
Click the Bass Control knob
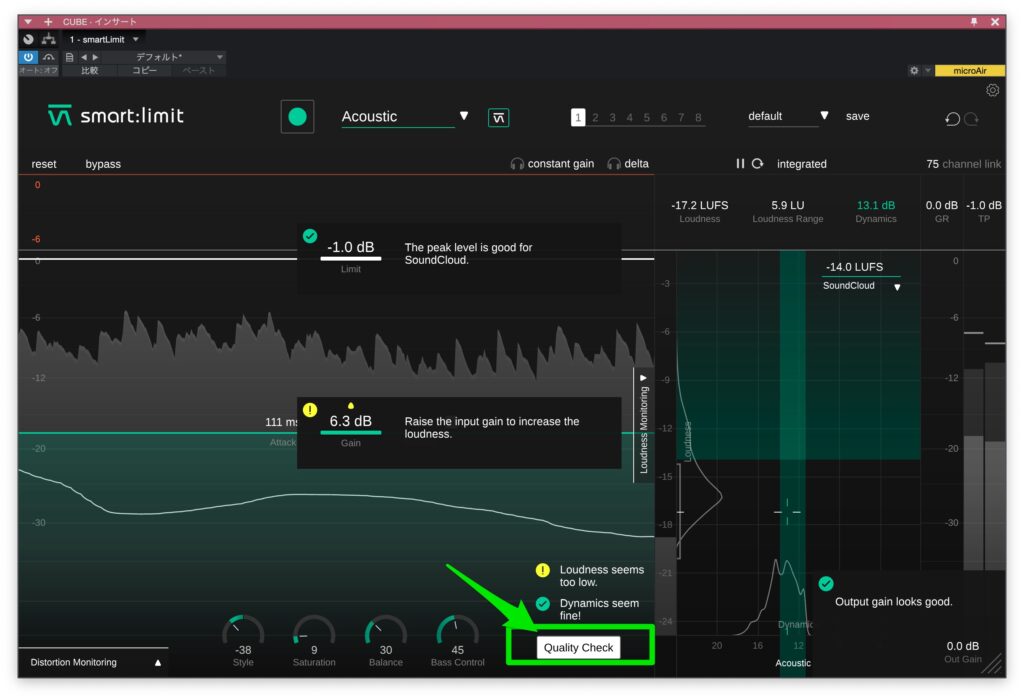(x=457, y=632)
